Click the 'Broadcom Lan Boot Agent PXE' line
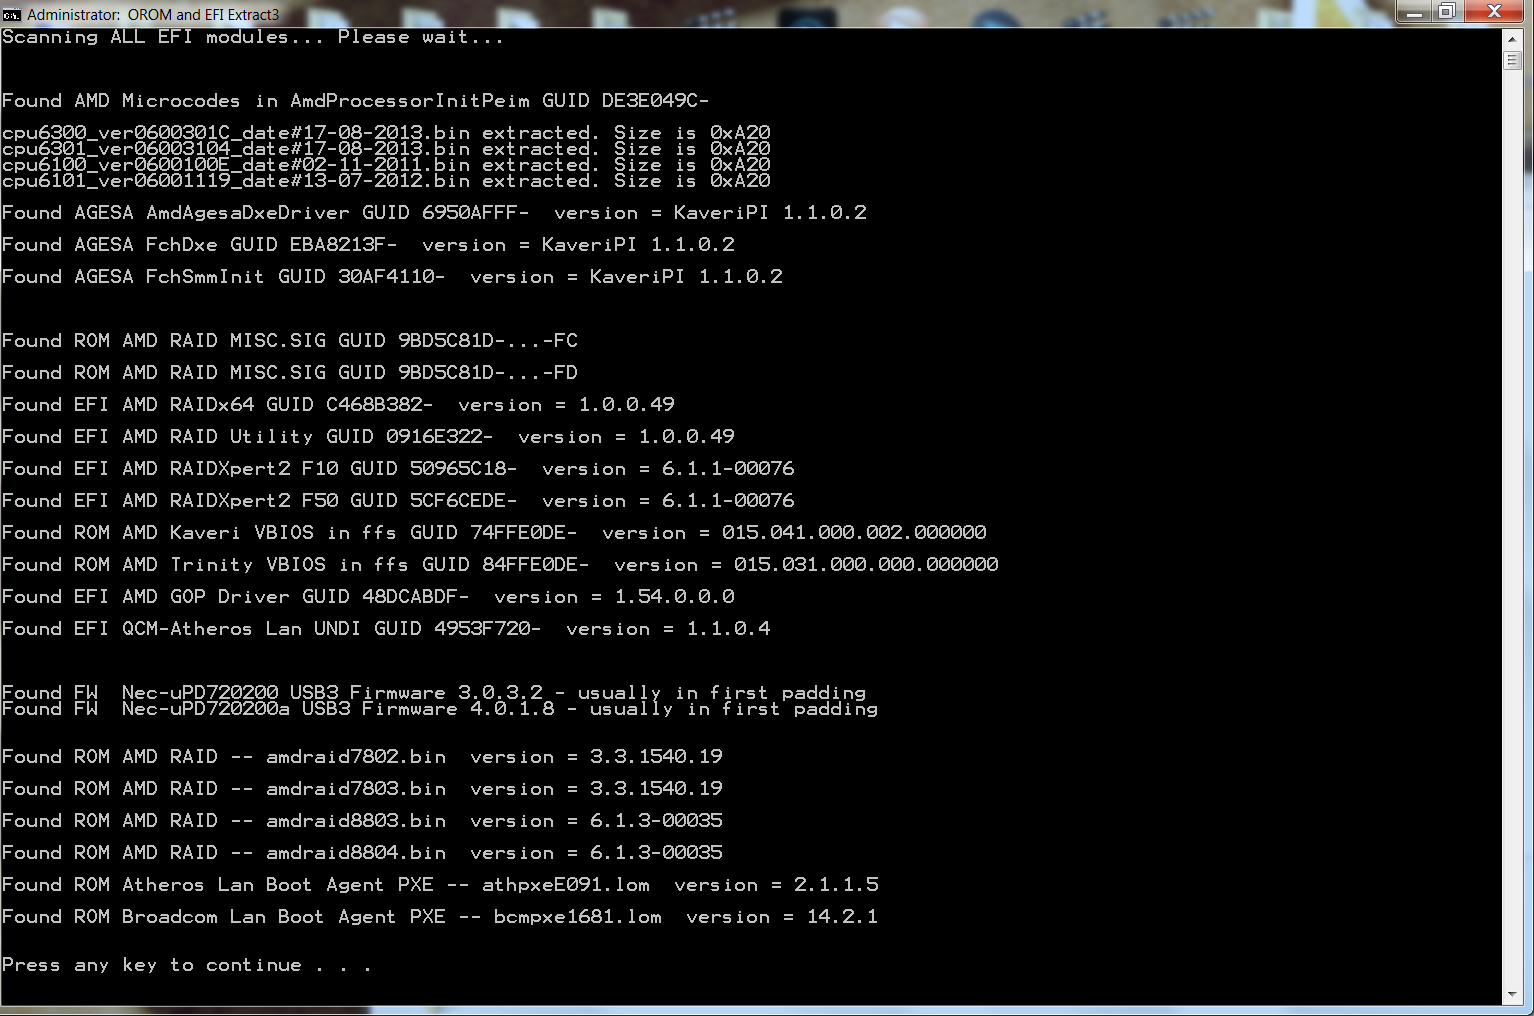The width and height of the screenshot is (1534, 1016). 440,917
